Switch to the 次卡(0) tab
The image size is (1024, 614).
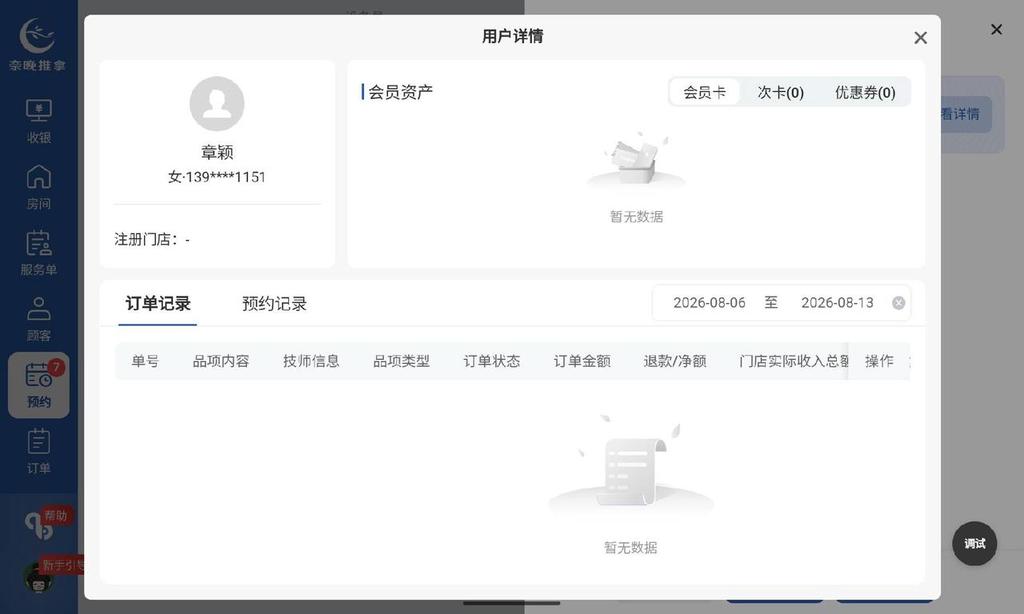click(x=780, y=92)
